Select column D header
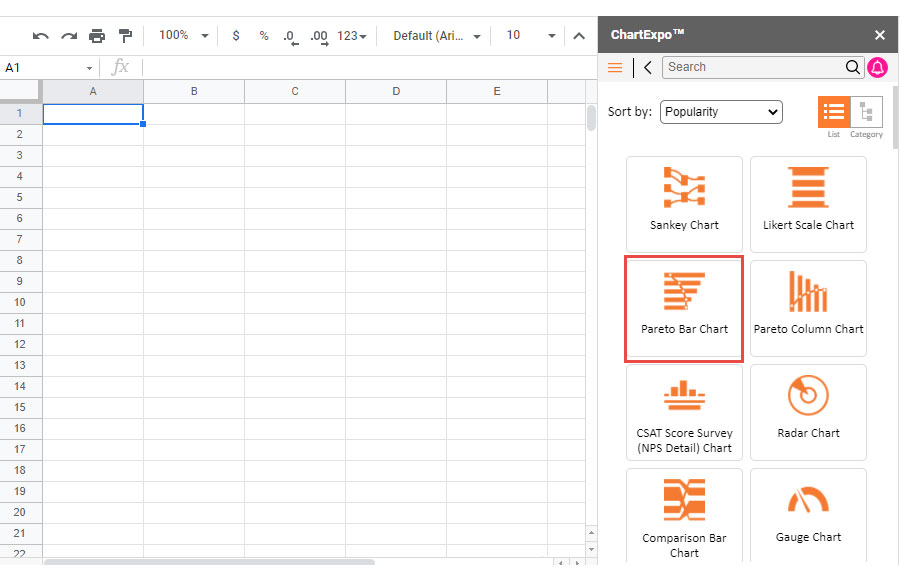The image size is (900, 574). [x=396, y=91]
